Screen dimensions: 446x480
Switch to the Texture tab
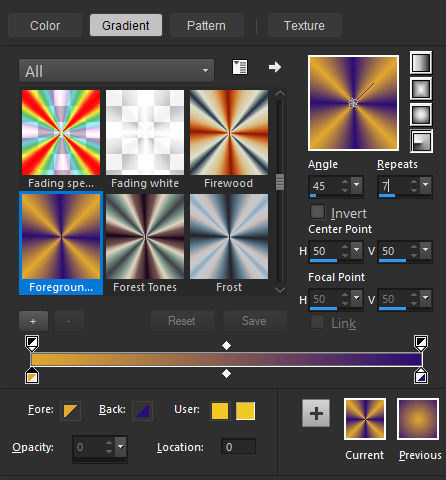point(304,25)
